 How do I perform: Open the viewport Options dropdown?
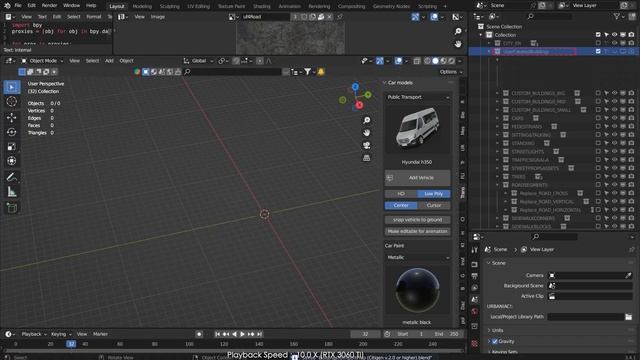[451, 72]
